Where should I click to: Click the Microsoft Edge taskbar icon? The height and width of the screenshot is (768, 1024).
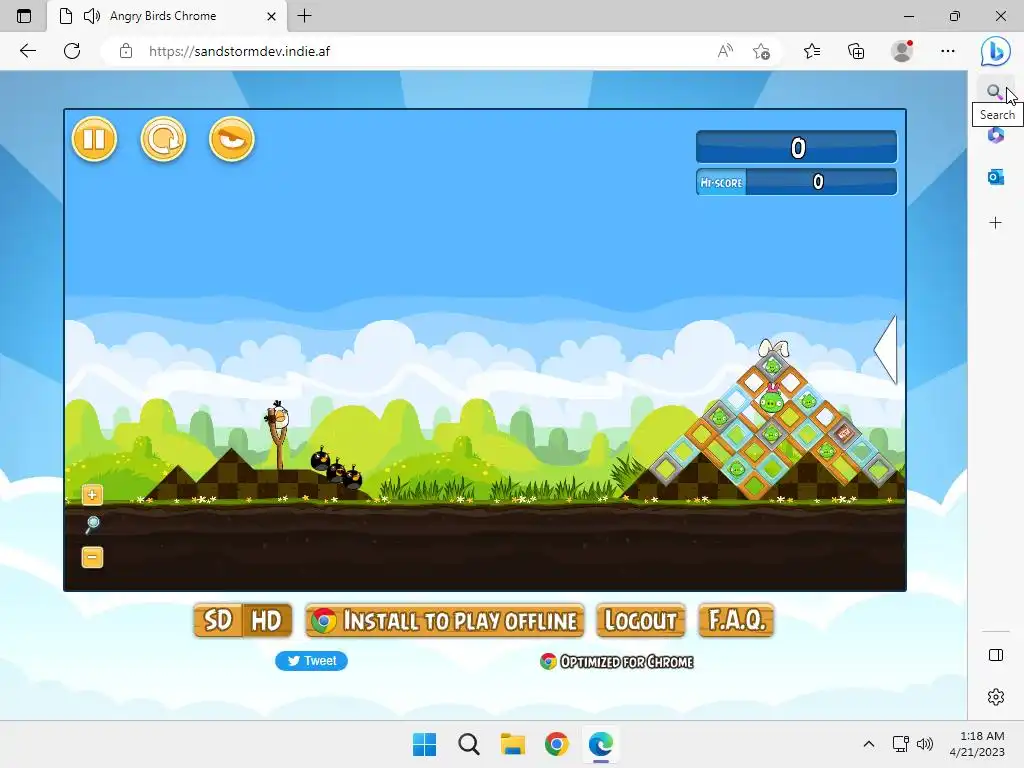pyautogui.click(x=600, y=744)
